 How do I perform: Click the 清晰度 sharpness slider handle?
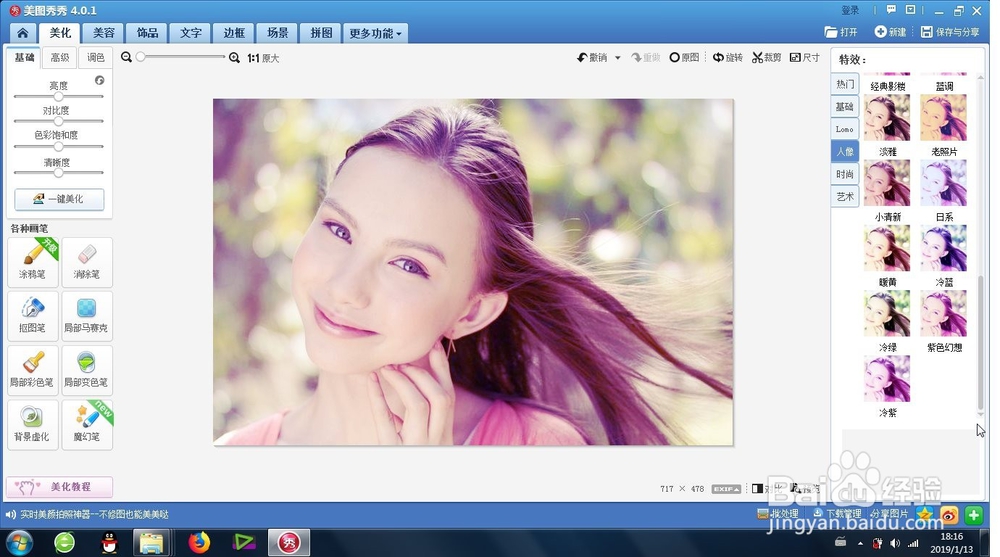59,172
